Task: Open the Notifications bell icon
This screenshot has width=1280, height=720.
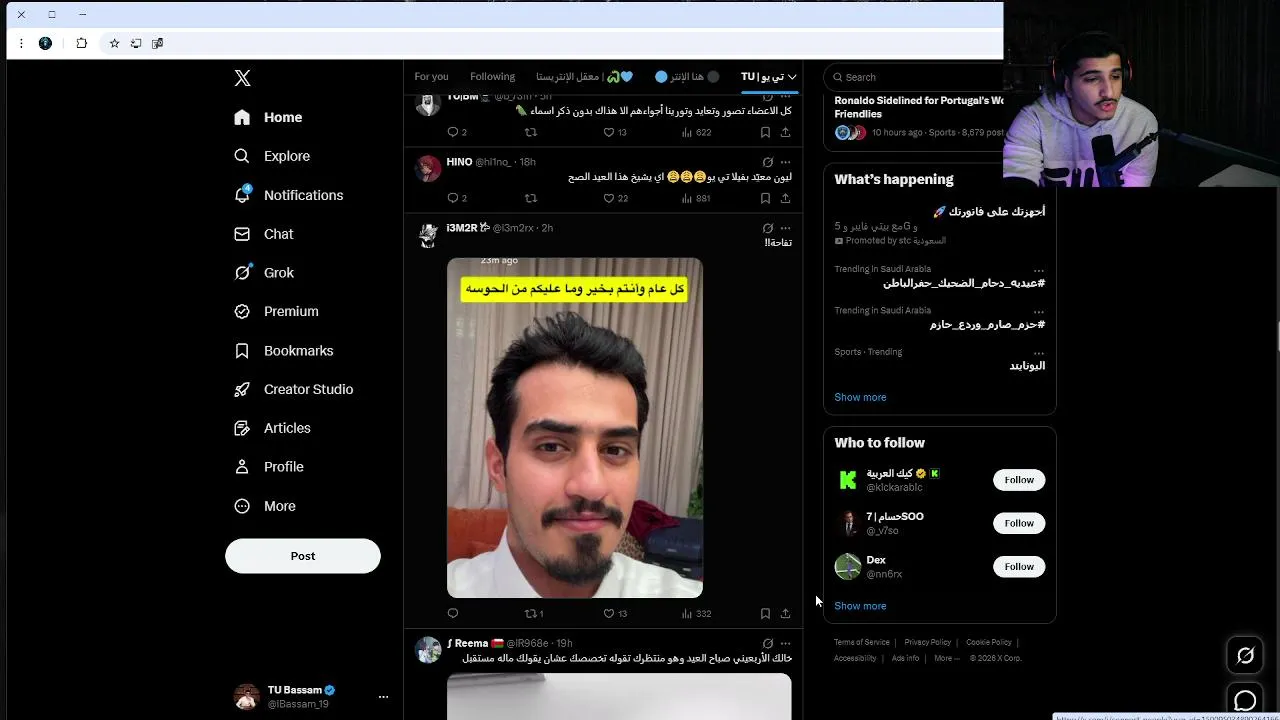Action: 242,195
